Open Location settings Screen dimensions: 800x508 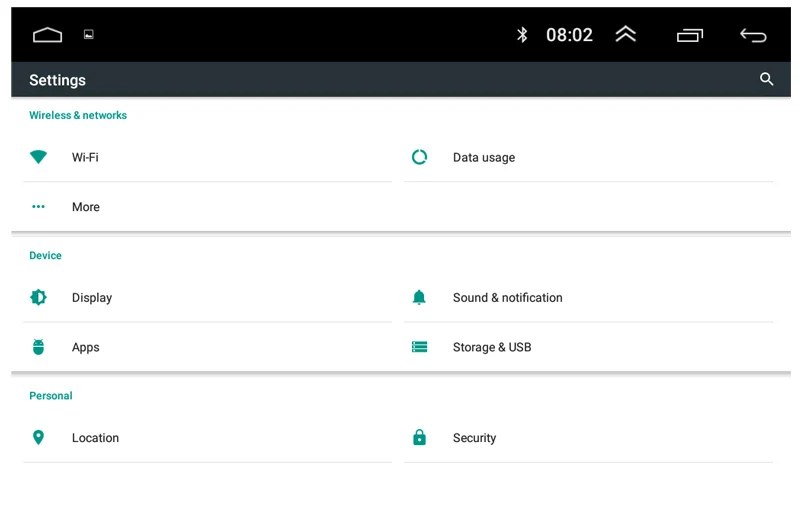click(208, 438)
